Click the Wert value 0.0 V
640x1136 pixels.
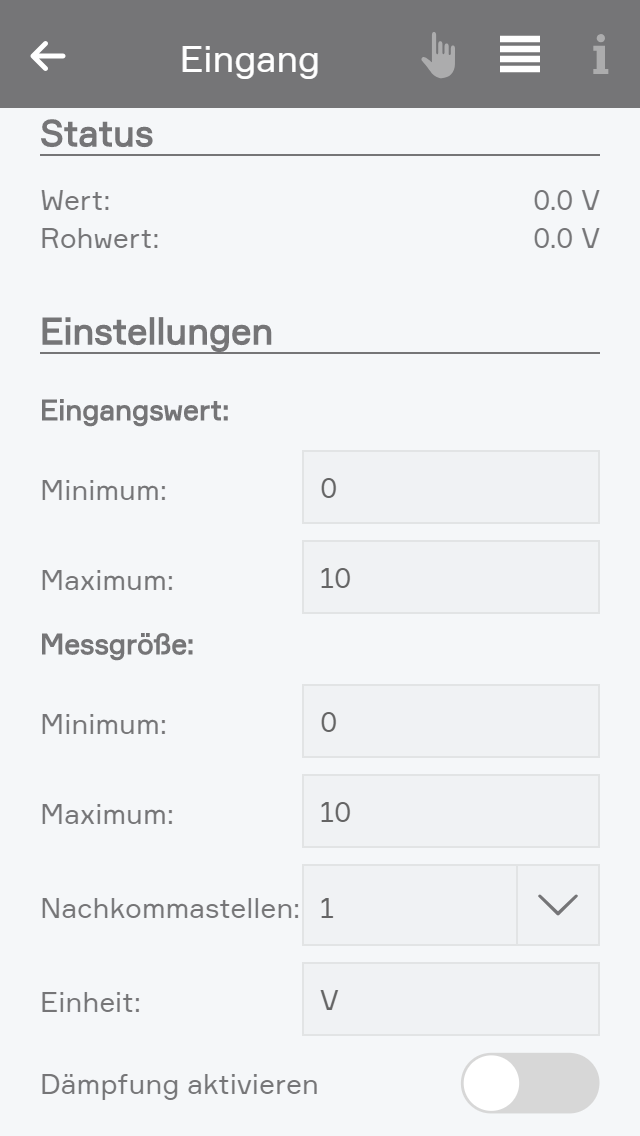click(566, 201)
